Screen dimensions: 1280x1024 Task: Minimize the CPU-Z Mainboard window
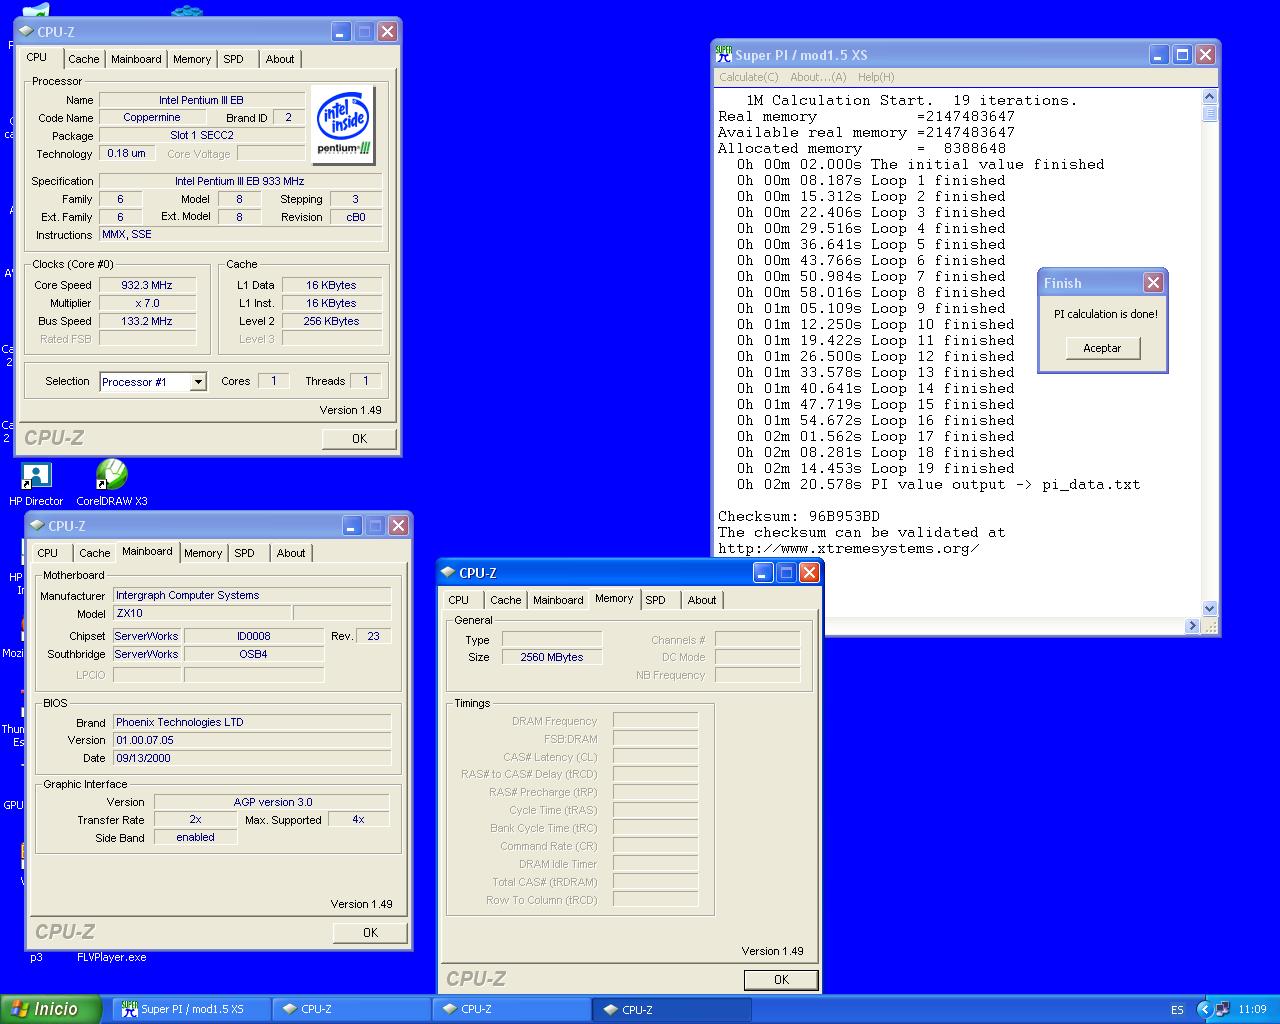(351, 525)
